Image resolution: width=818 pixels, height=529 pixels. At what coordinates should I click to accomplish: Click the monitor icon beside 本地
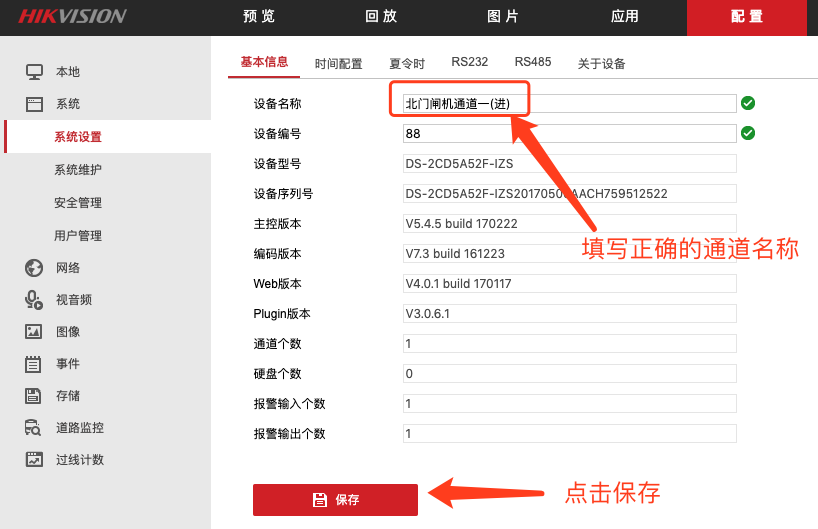(x=34, y=72)
